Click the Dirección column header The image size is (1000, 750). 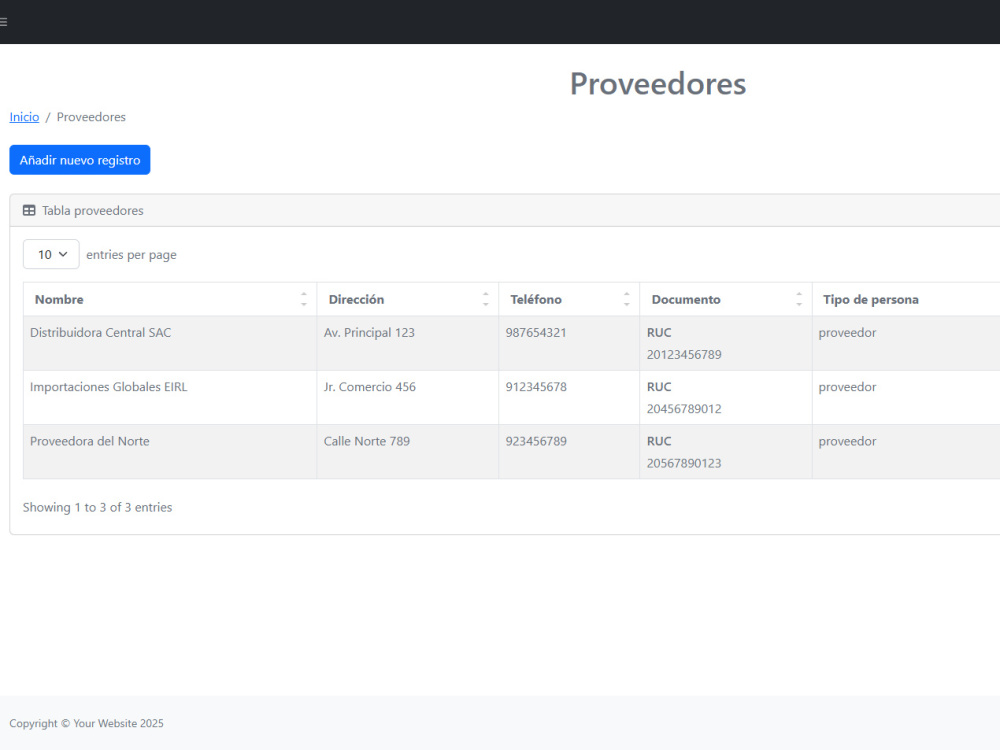408,299
